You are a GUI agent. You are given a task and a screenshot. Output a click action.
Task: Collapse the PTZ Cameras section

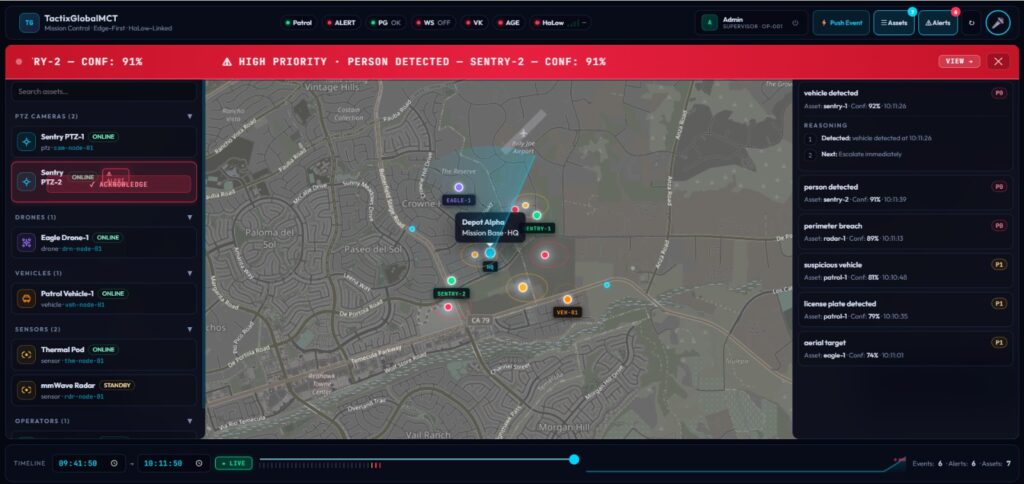point(190,116)
